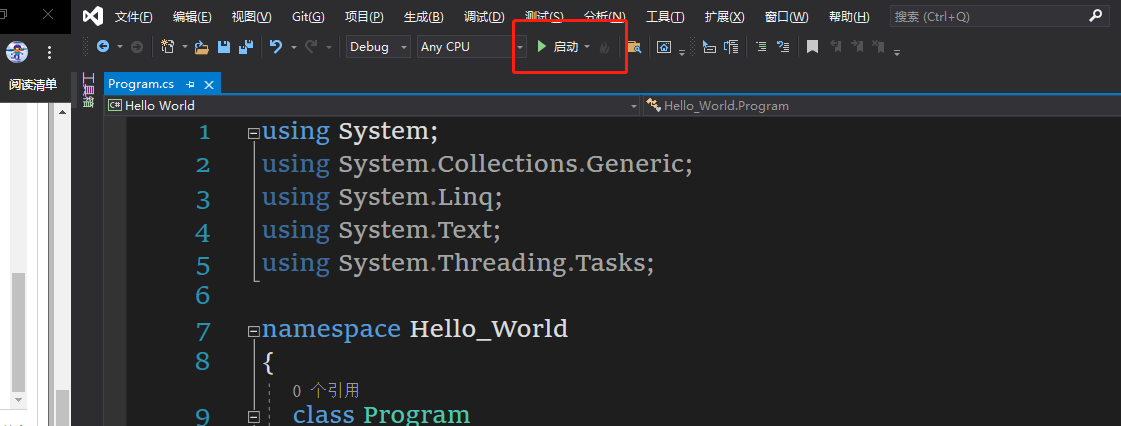Viewport: 1121px width, 426px height.
Task: Create a new project via toolbar icon
Action: click(x=168, y=46)
